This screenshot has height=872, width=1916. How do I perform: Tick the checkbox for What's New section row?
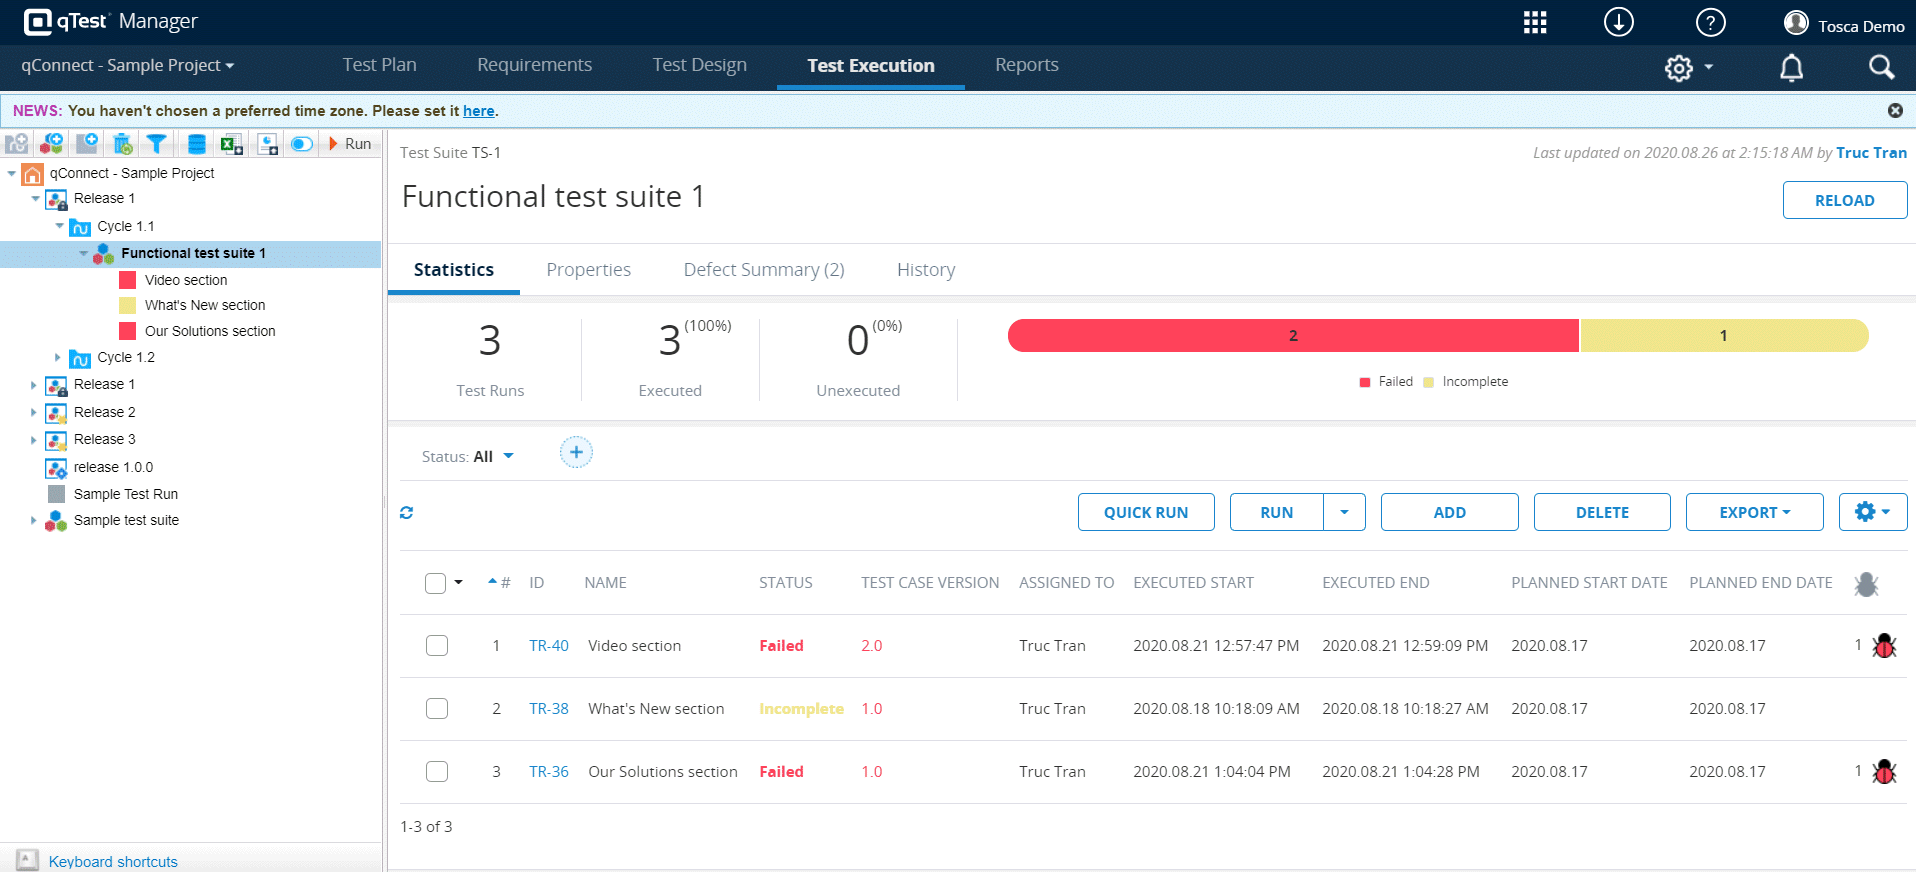click(x=437, y=709)
